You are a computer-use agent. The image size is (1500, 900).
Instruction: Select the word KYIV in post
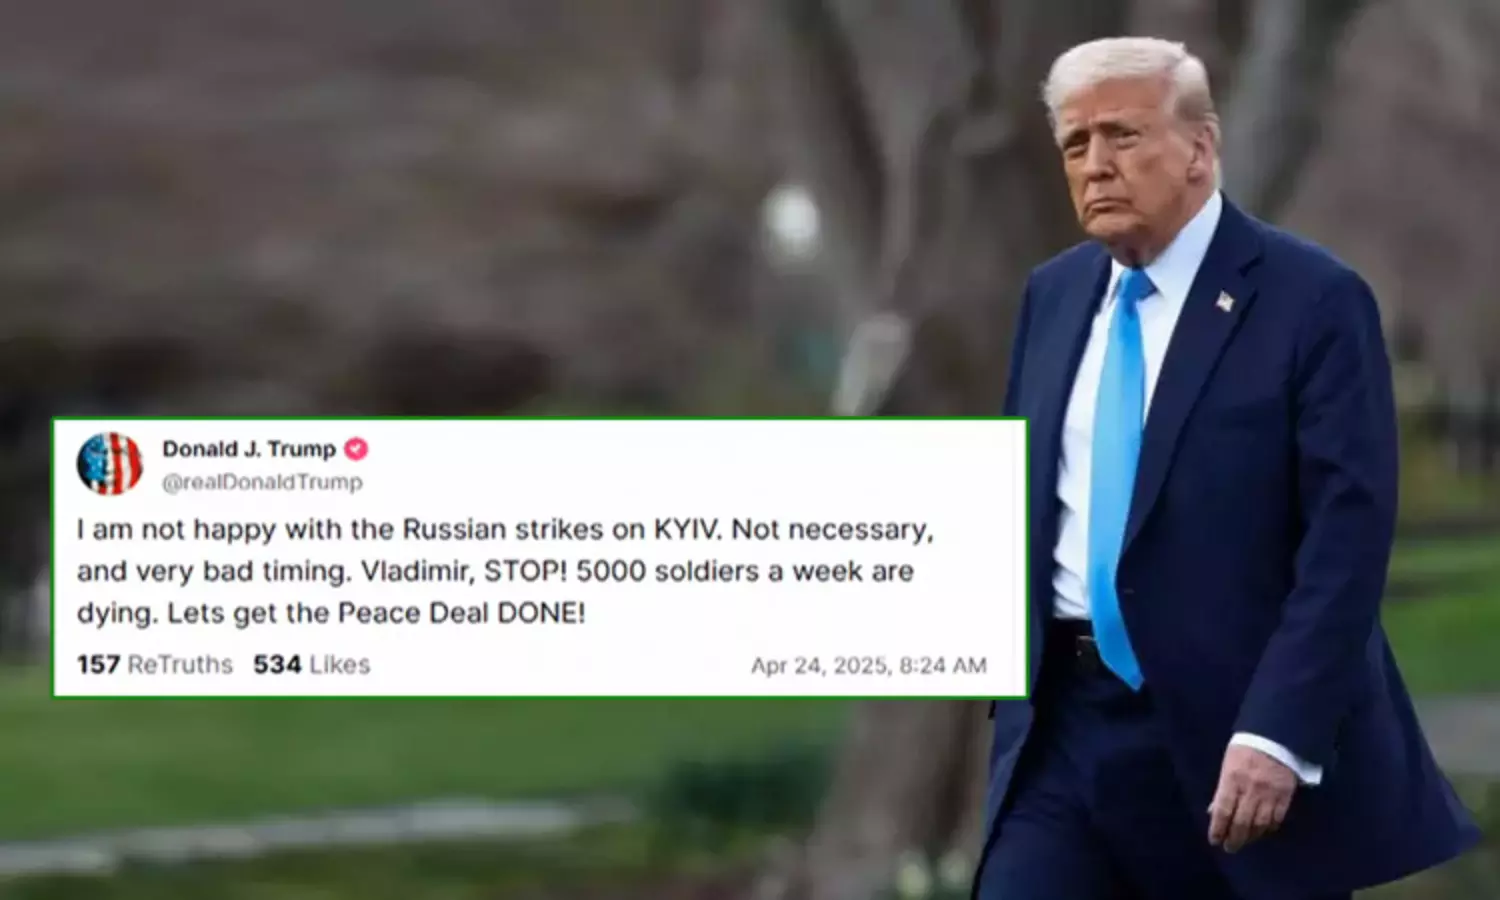tap(687, 529)
